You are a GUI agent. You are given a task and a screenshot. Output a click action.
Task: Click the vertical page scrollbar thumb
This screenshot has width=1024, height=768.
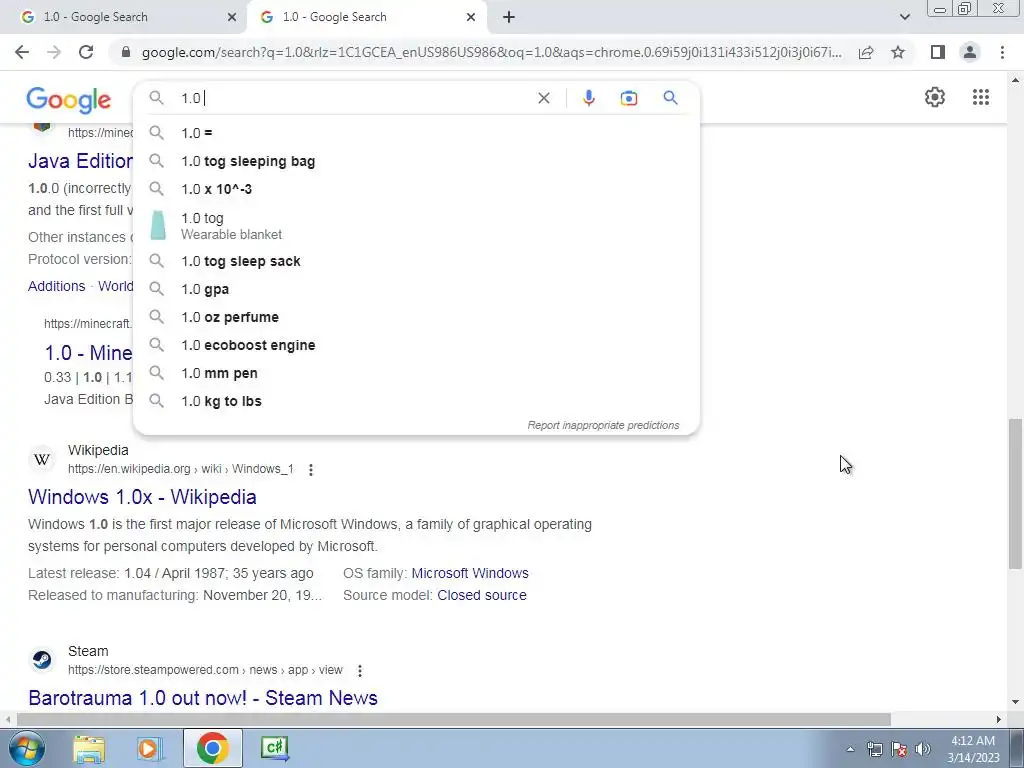coord(1015,493)
